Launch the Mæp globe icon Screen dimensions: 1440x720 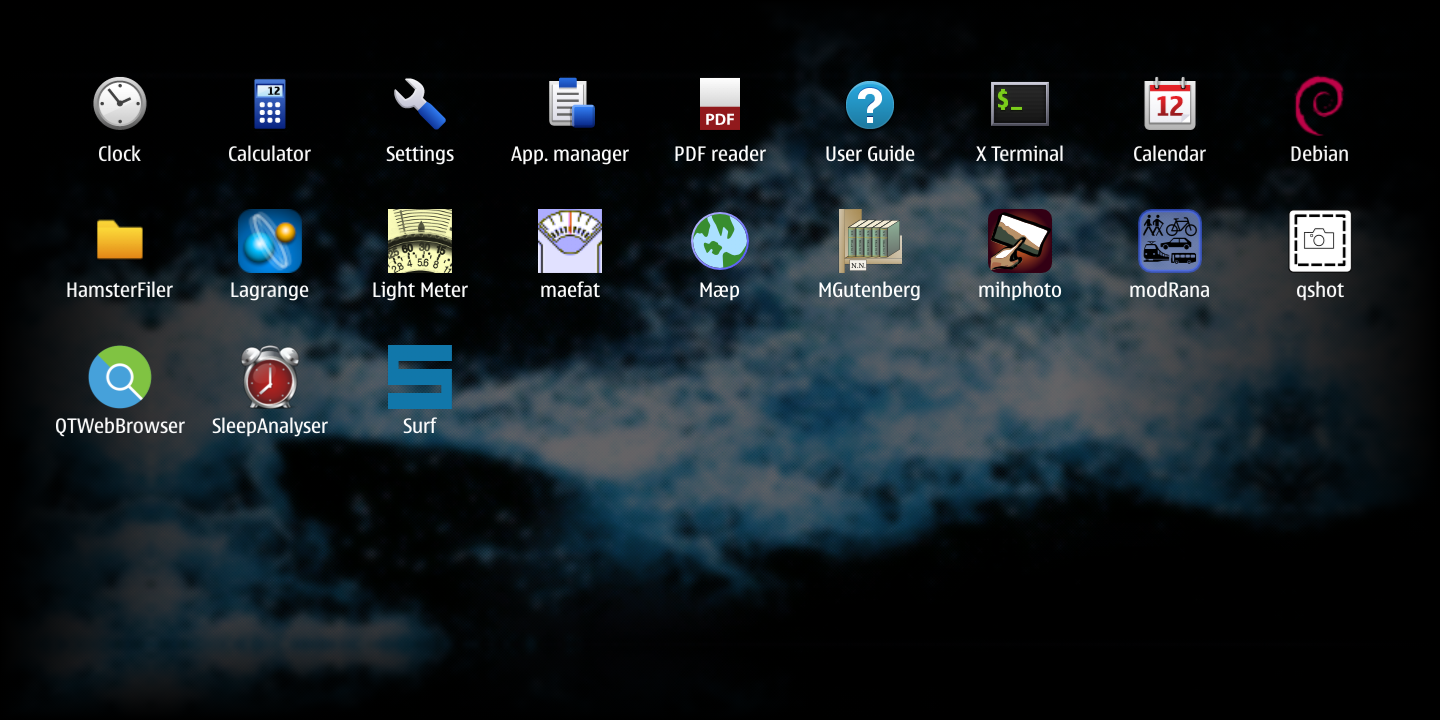tap(720, 241)
